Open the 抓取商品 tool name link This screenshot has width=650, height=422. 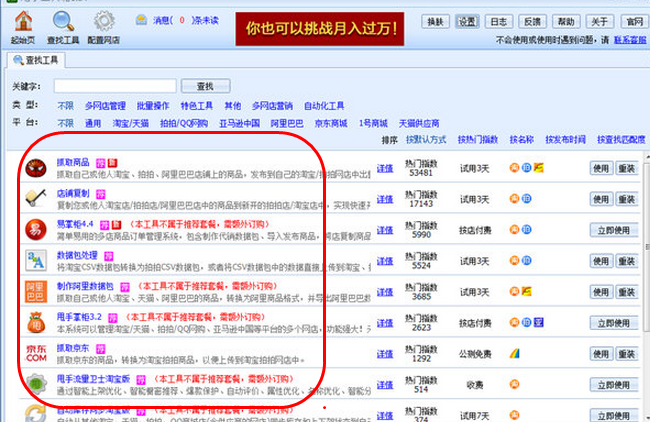[73, 162]
